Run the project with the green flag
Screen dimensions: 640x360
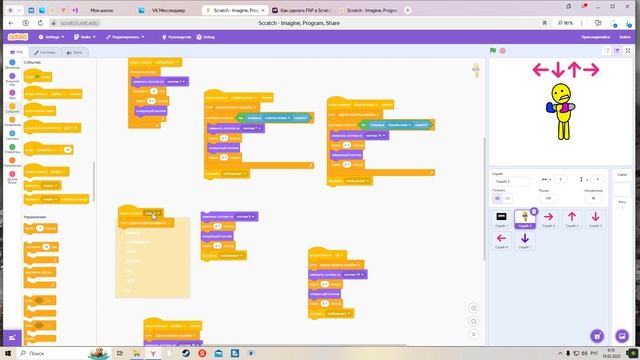[493, 51]
